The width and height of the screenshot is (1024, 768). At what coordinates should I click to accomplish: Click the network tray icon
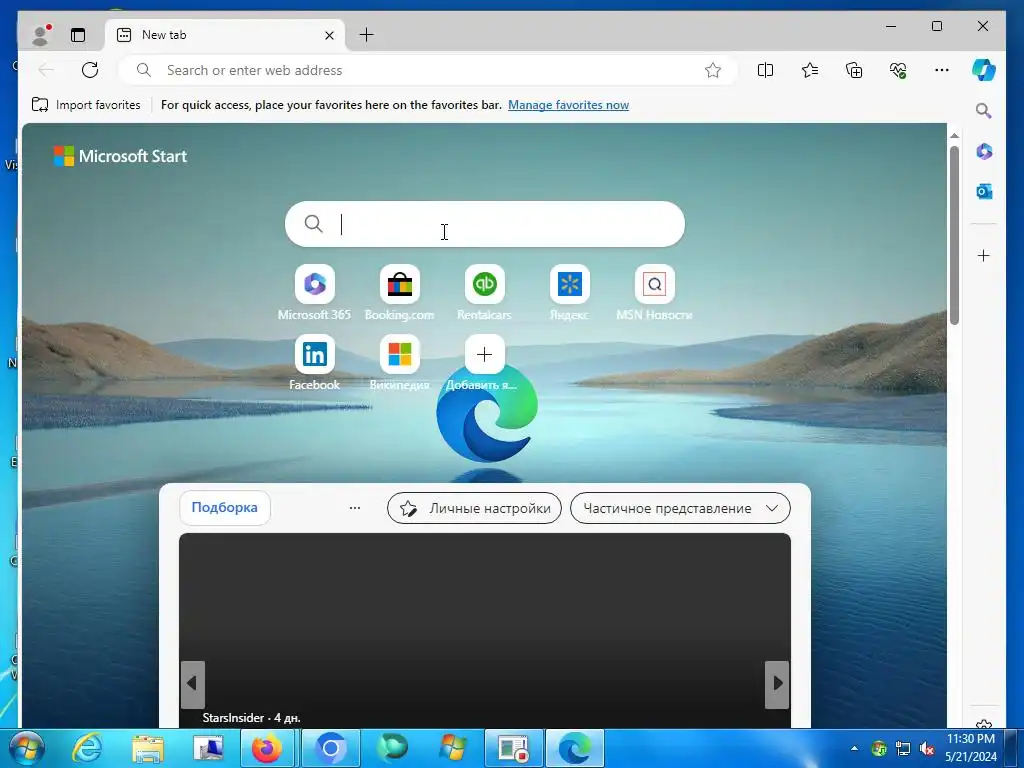(903, 748)
